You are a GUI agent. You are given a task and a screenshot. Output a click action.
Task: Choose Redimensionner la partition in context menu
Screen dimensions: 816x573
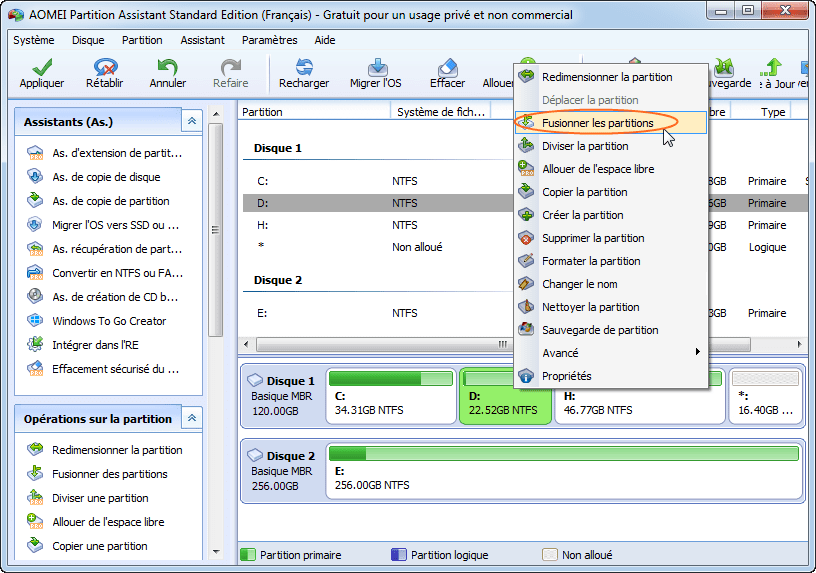pyautogui.click(x=611, y=77)
